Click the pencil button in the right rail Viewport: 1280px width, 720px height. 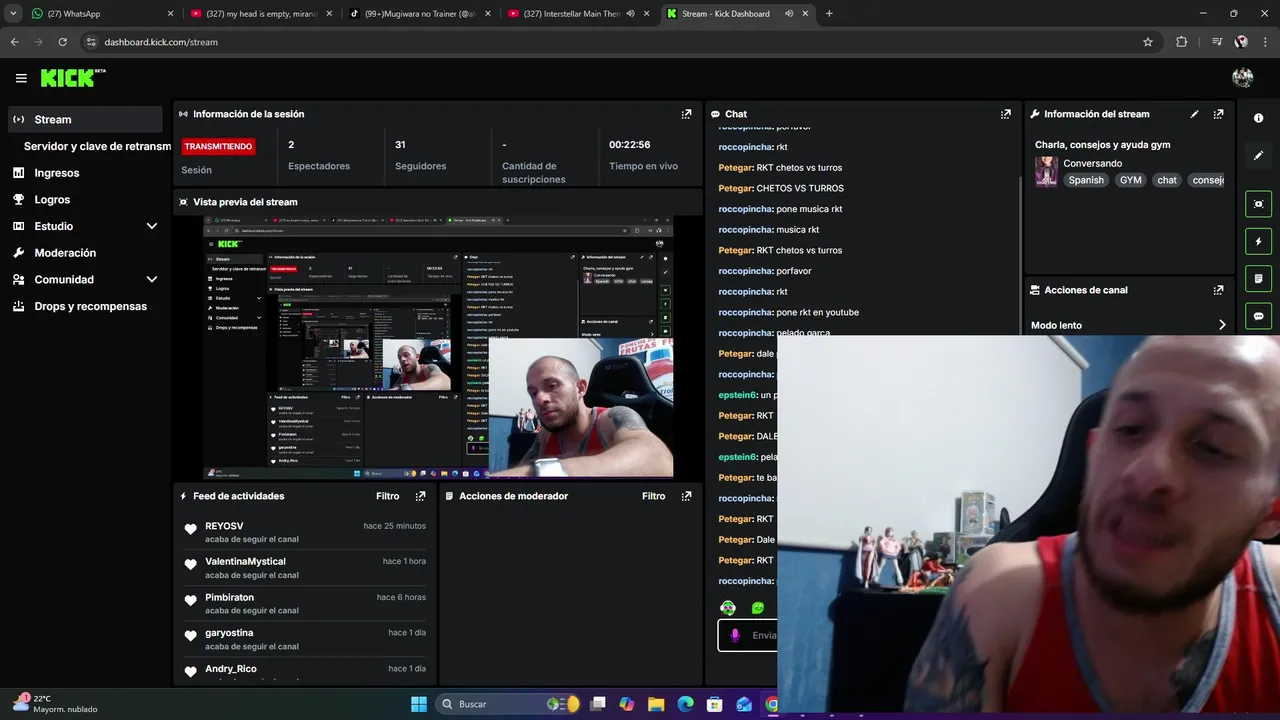(x=1258, y=156)
